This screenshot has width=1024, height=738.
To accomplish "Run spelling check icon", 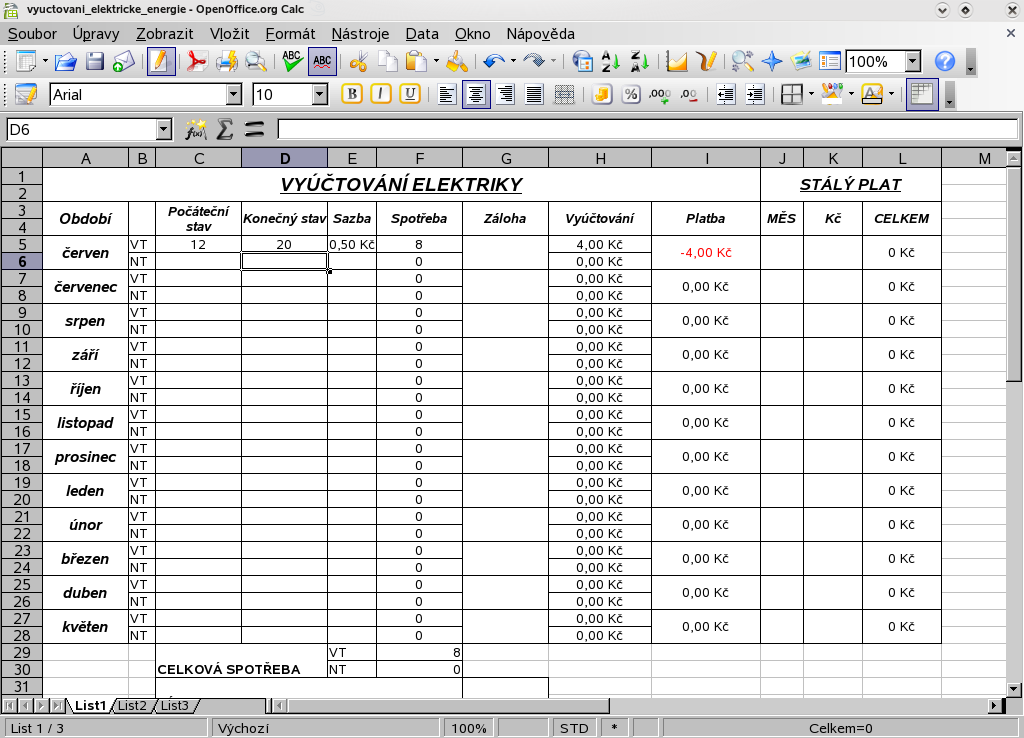I will [x=292, y=61].
